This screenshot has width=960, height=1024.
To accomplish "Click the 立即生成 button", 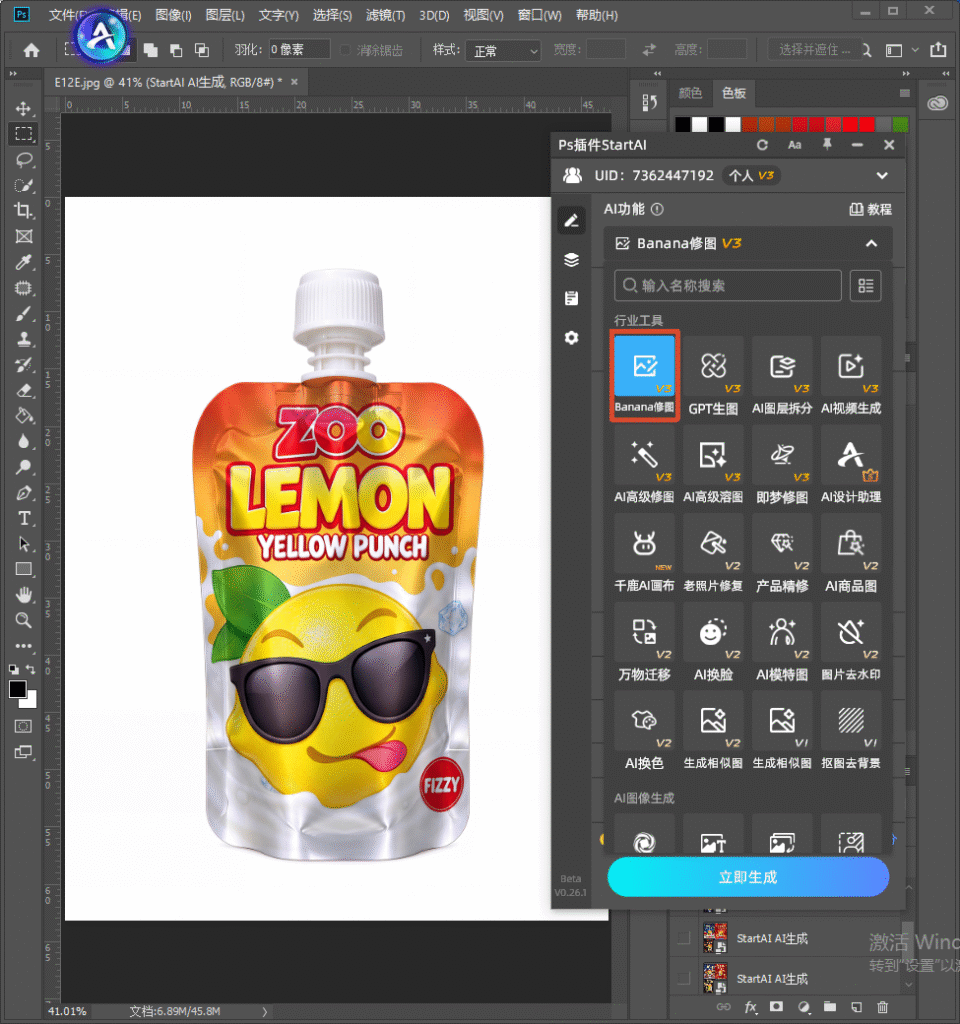I will coord(748,877).
